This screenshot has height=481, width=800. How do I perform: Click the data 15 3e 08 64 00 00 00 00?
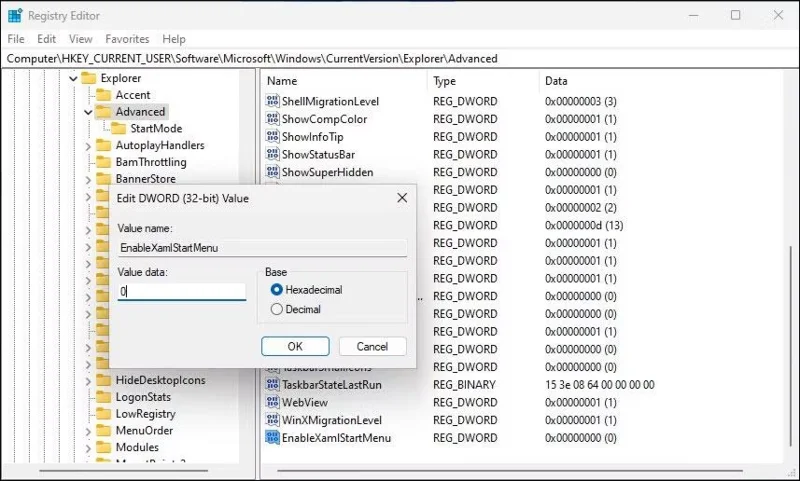[x=599, y=385]
